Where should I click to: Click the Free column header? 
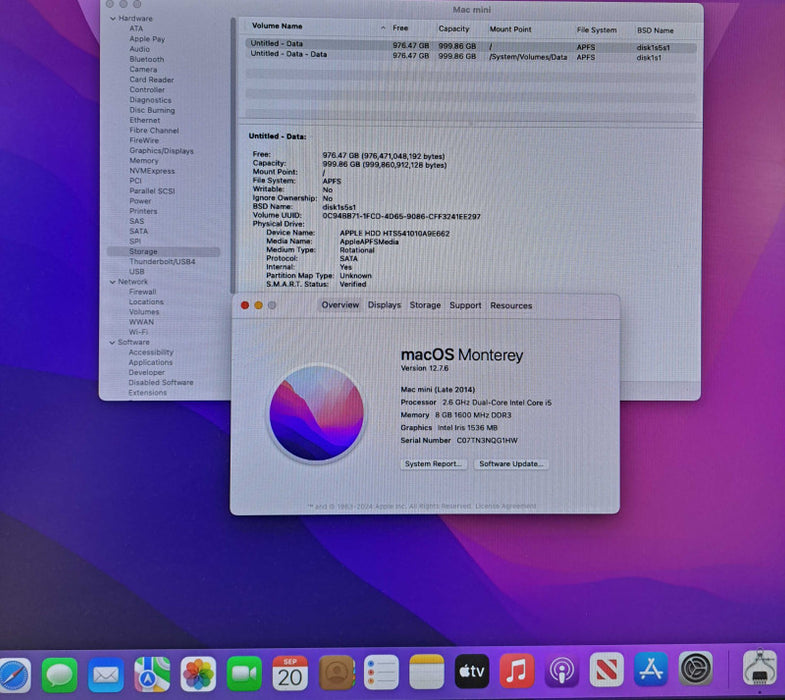400,28
